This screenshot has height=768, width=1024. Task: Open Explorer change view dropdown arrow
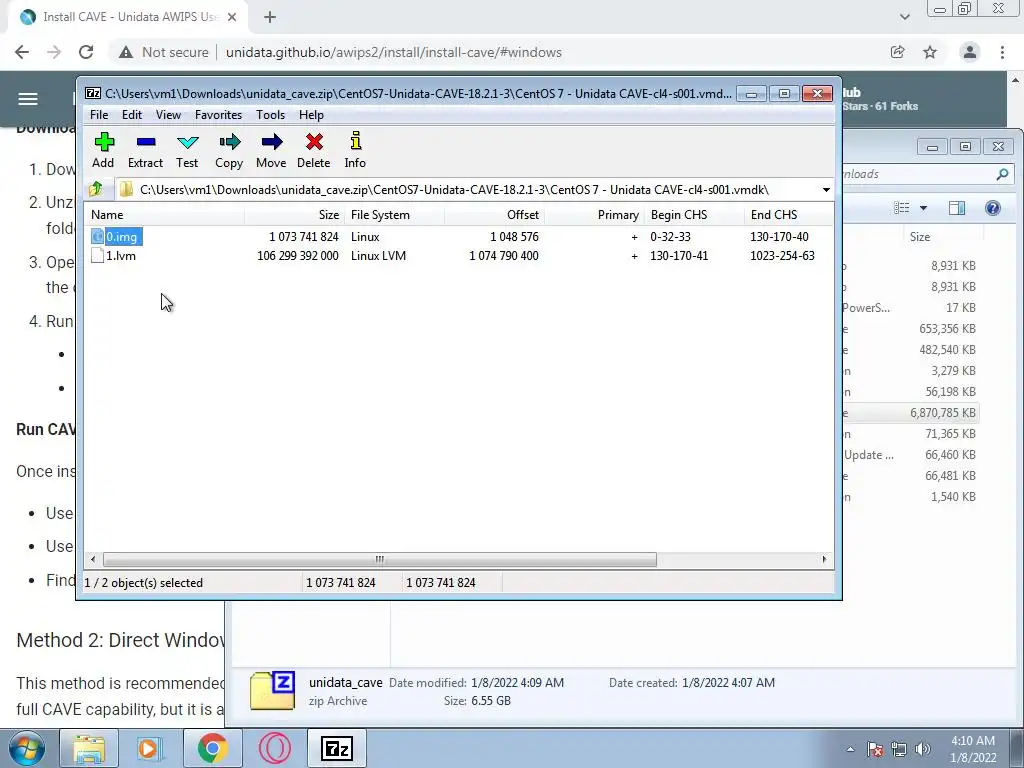[923, 208]
